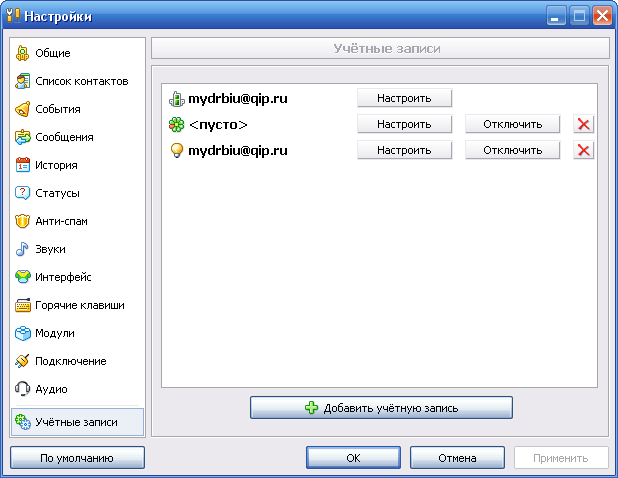Screen dimensions: 618x478
Task: Click the Настройки title bar tools icon
Action: click(x=13, y=16)
